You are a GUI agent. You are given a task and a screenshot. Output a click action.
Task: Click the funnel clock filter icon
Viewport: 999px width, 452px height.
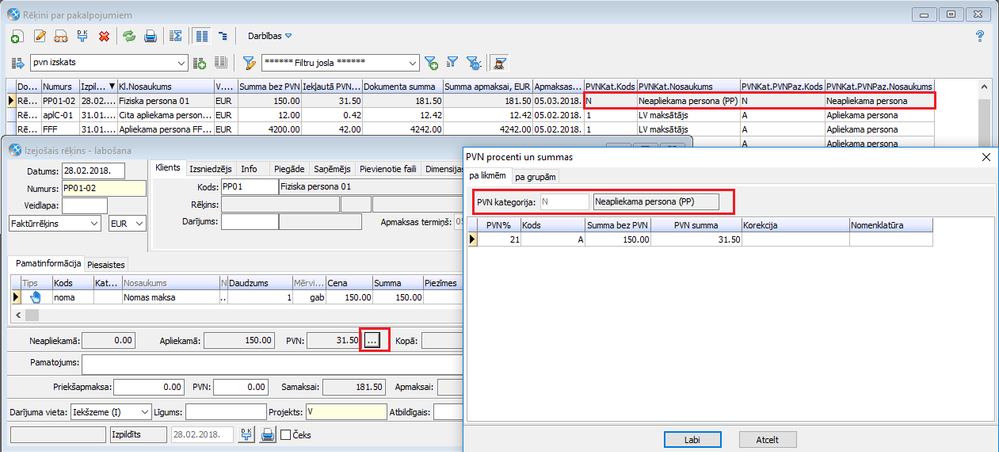(473, 62)
